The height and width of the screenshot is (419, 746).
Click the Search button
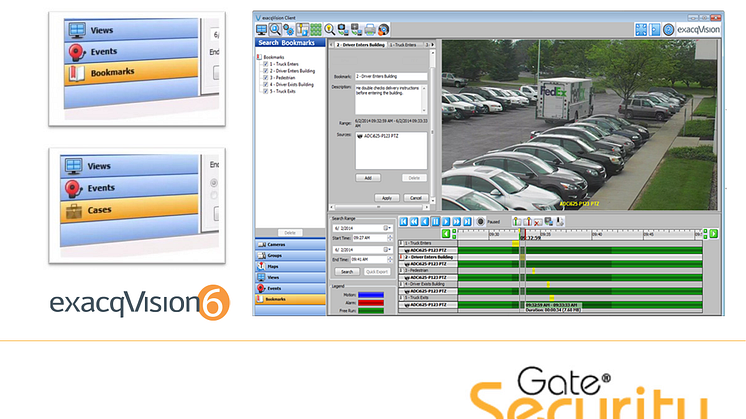(347, 272)
